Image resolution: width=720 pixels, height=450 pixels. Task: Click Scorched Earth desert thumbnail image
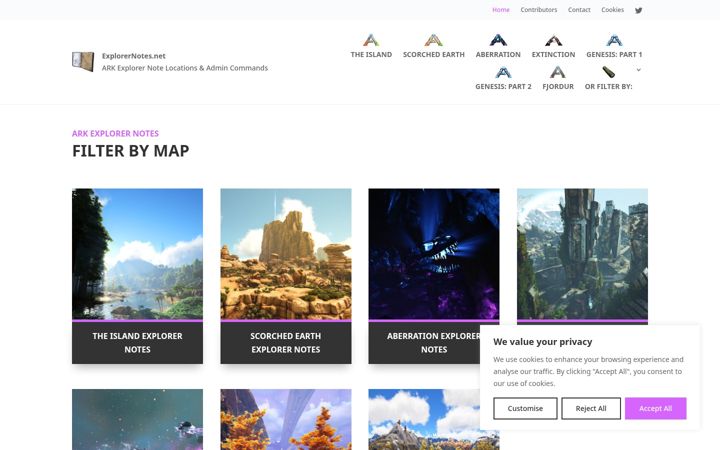click(x=286, y=254)
